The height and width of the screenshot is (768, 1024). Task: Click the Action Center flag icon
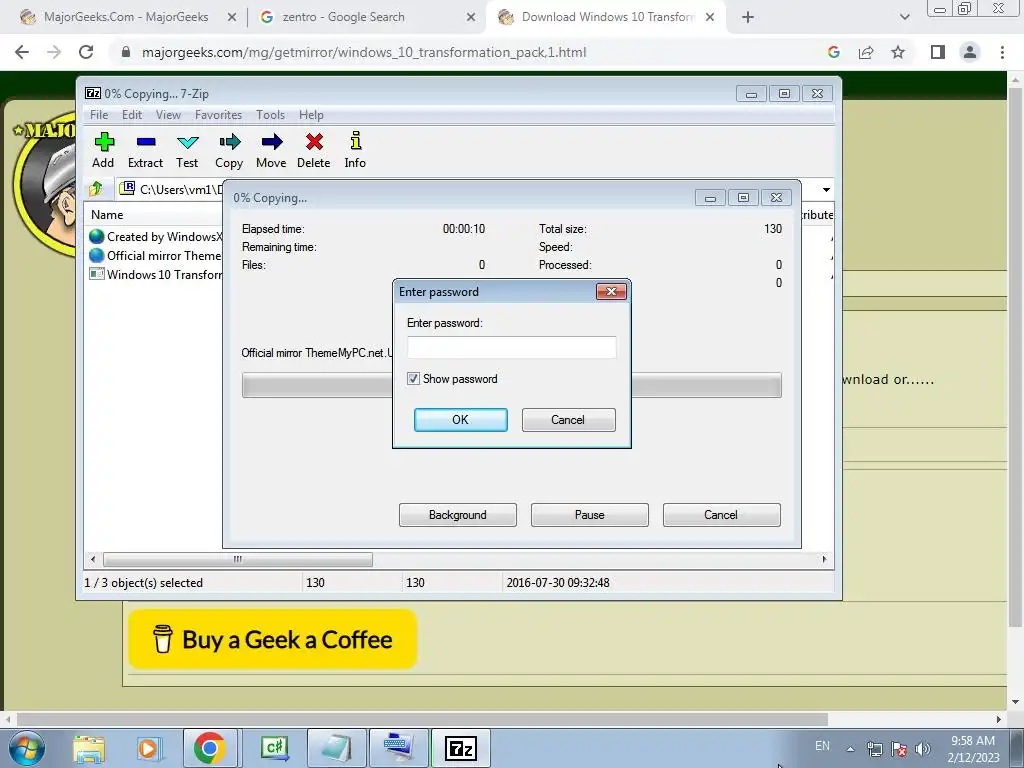tap(899, 748)
